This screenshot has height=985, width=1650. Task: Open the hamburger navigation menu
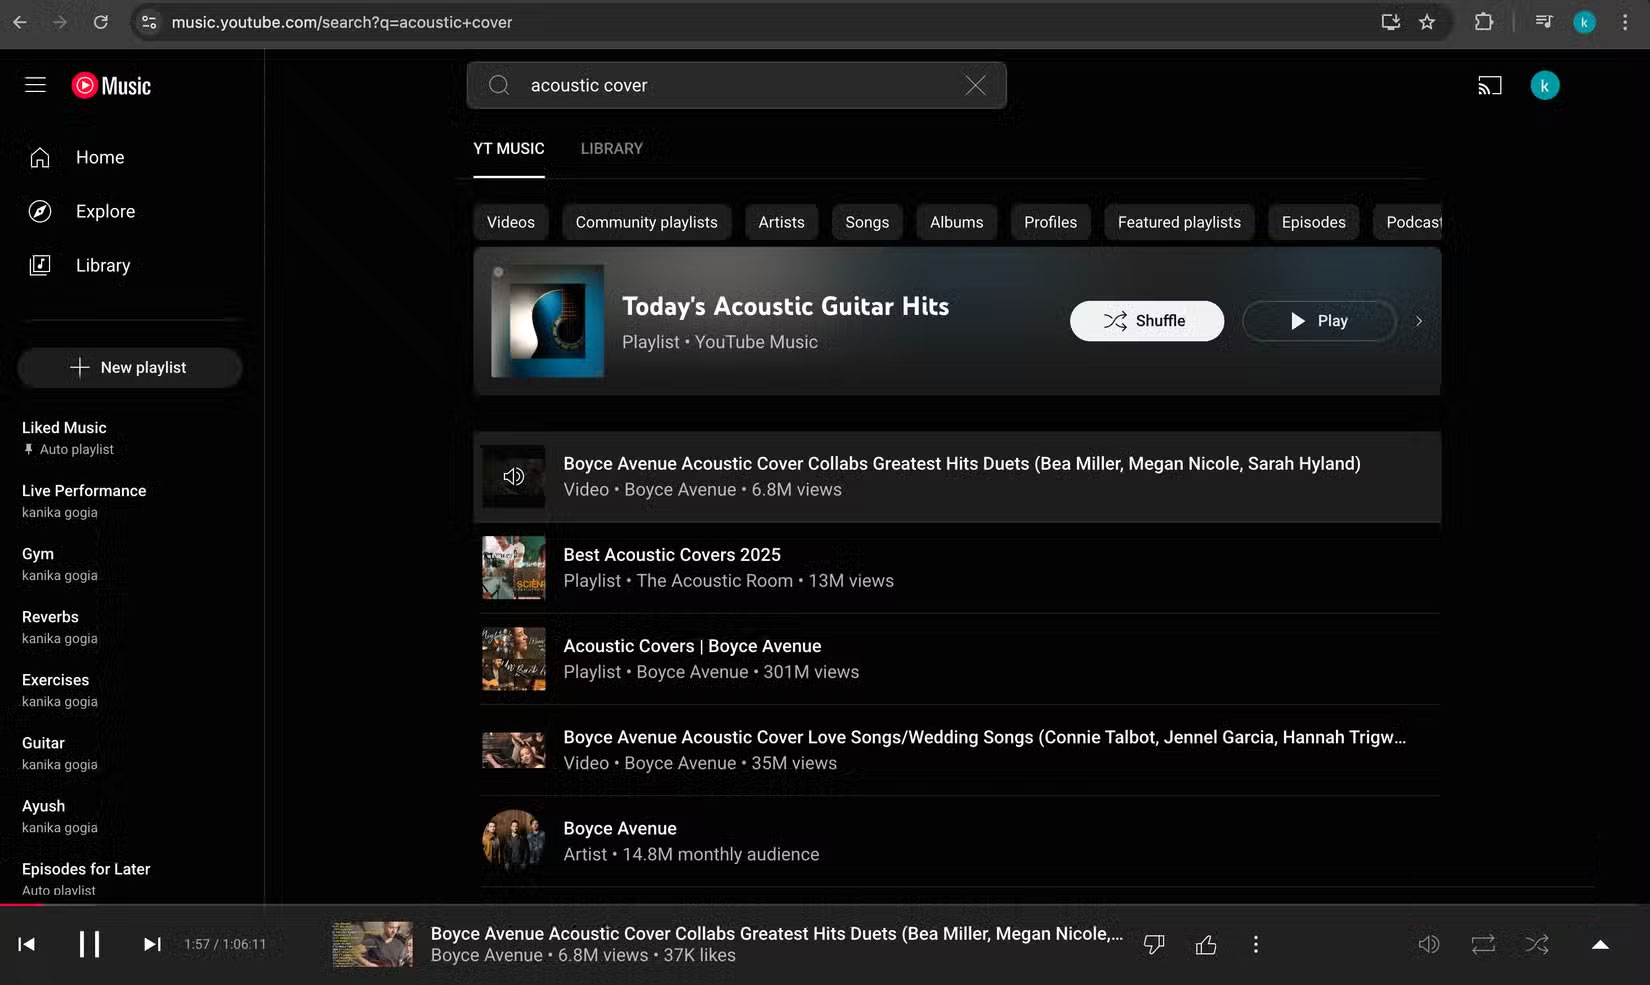point(34,85)
